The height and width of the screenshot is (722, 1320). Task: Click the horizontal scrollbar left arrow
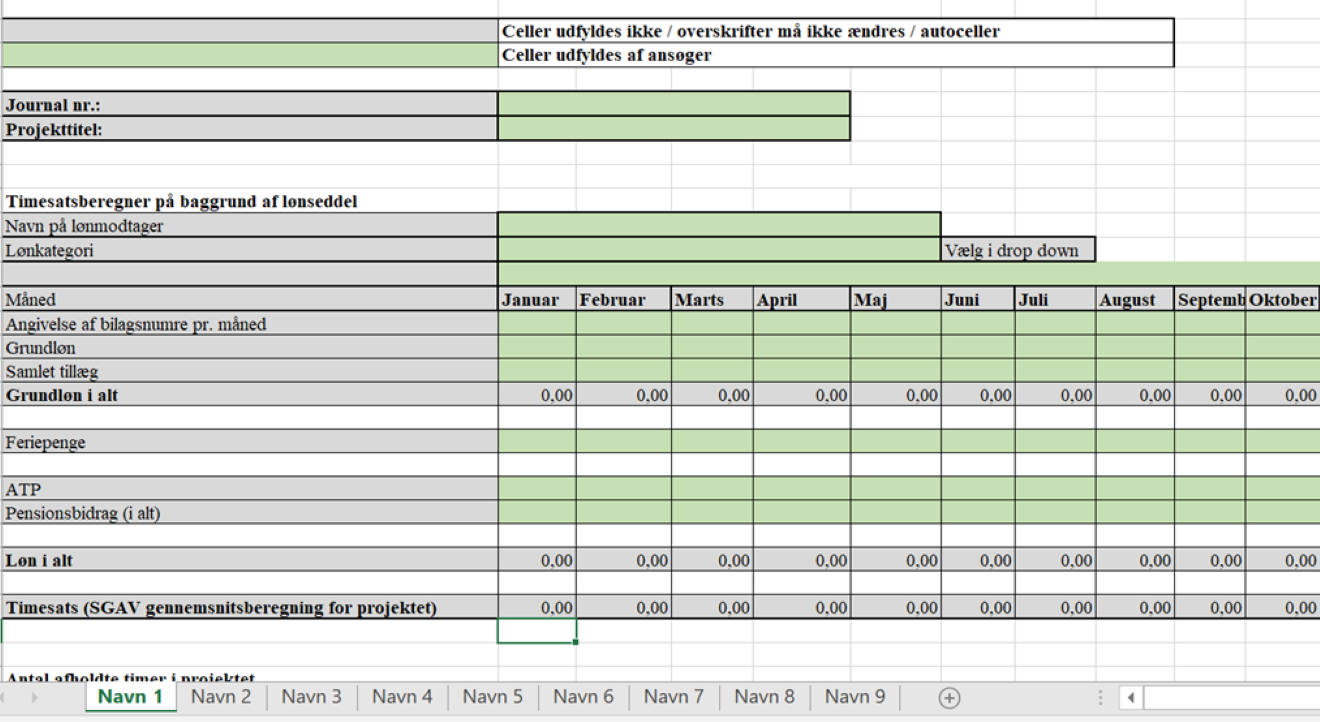coord(1130,698)
